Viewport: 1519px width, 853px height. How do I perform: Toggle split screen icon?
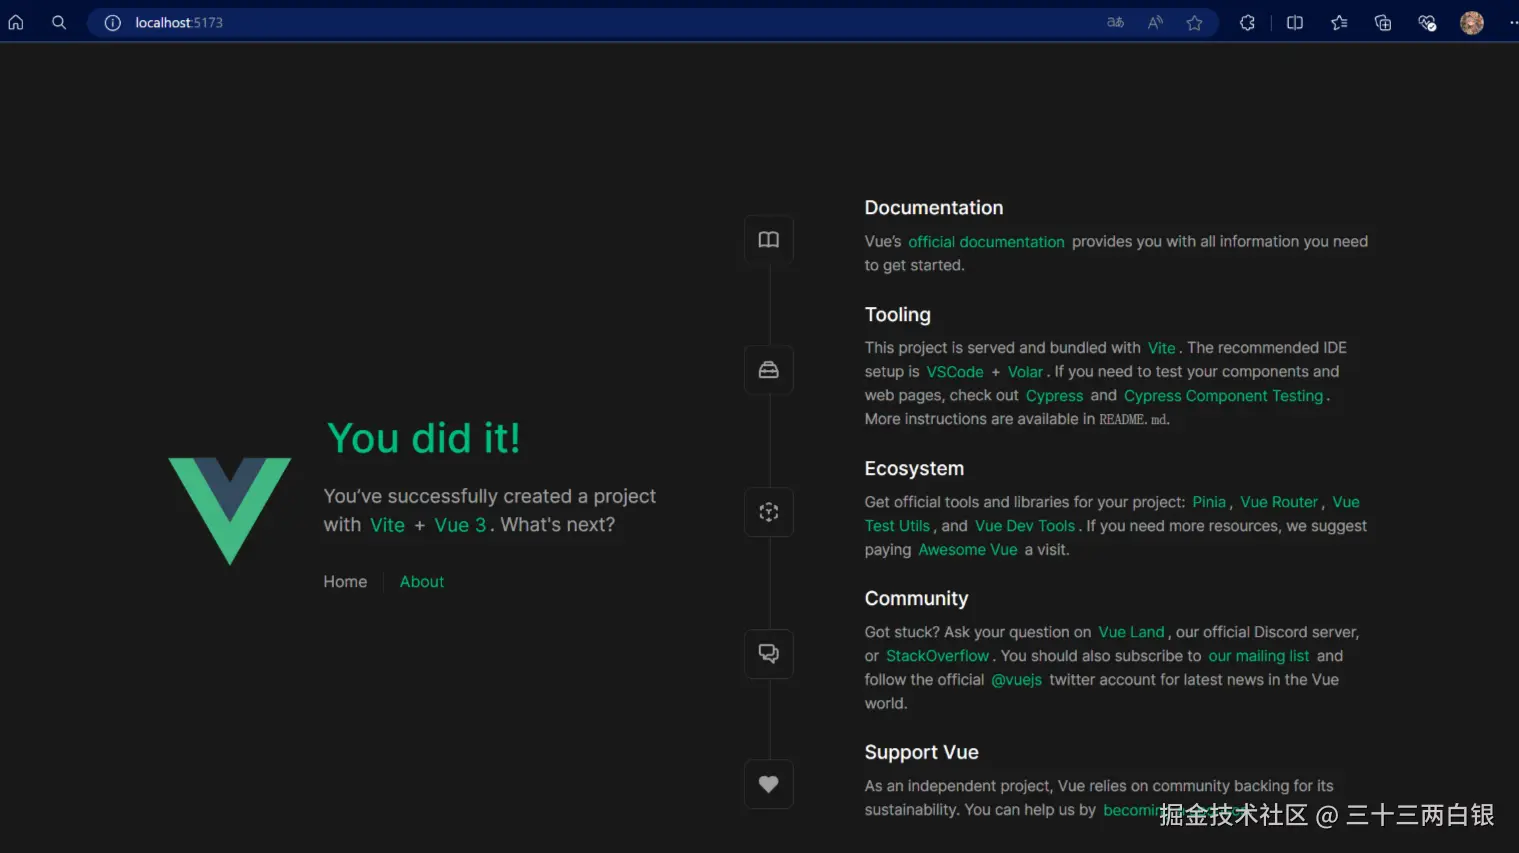1295,22
